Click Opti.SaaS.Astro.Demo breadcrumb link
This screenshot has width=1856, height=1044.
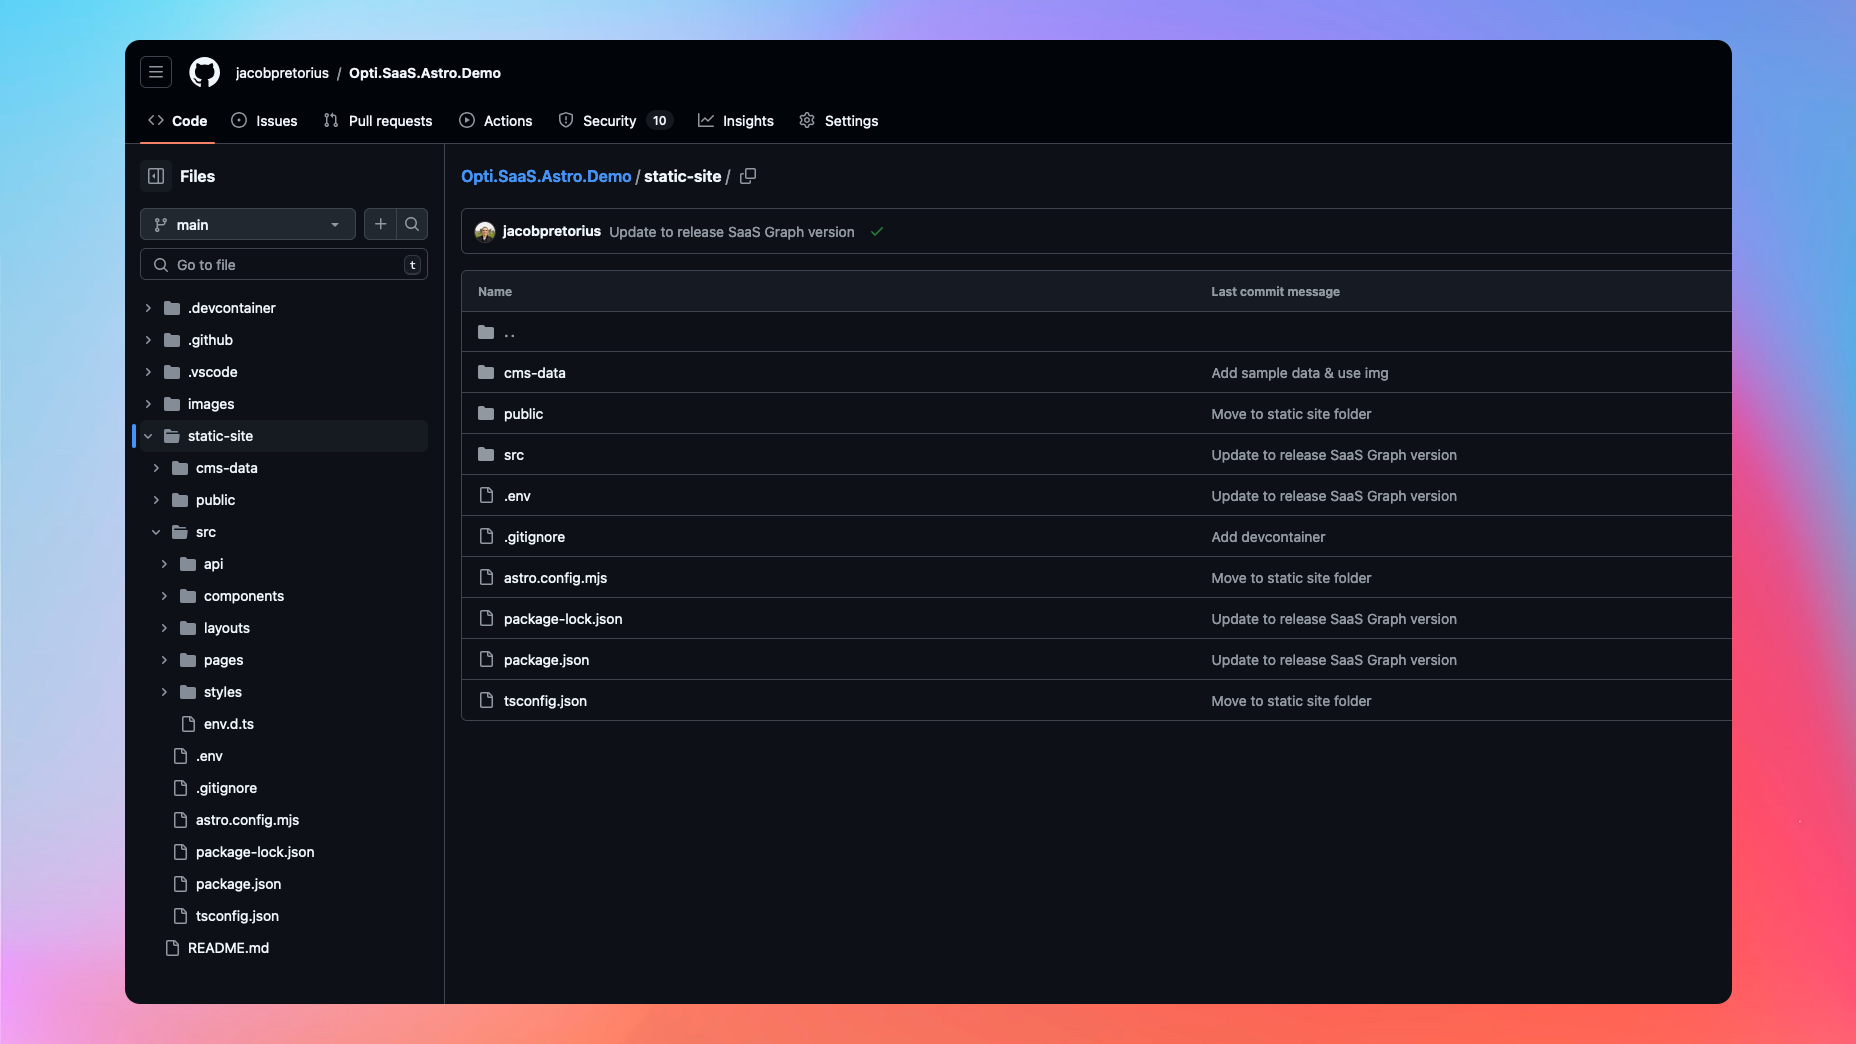546,176
